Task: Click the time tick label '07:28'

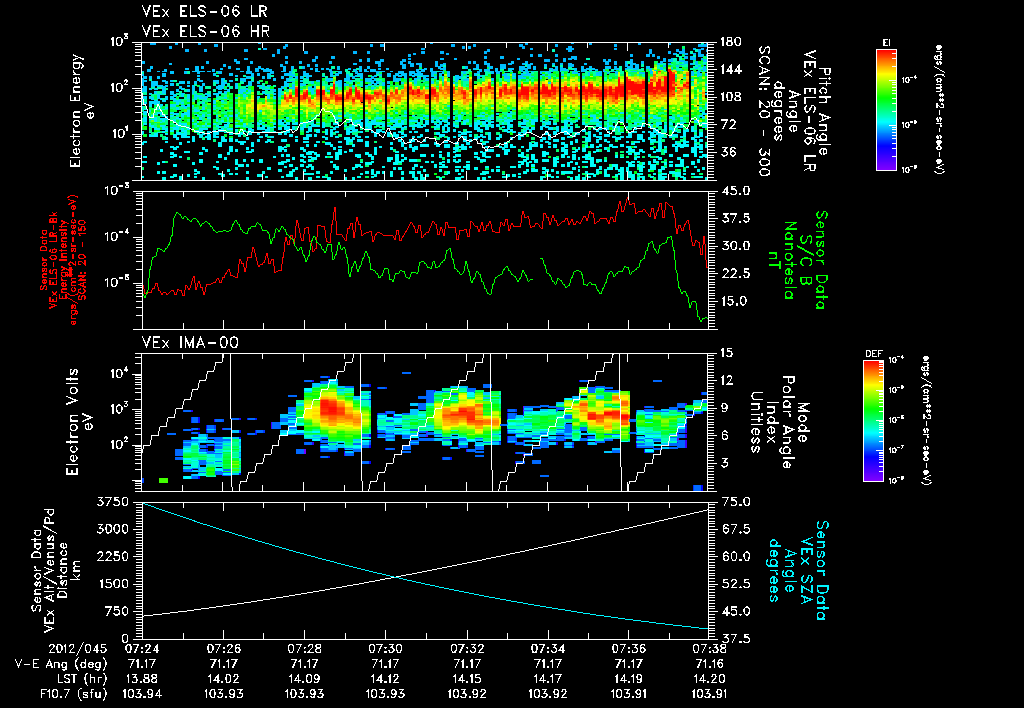Action: [304, 649]
